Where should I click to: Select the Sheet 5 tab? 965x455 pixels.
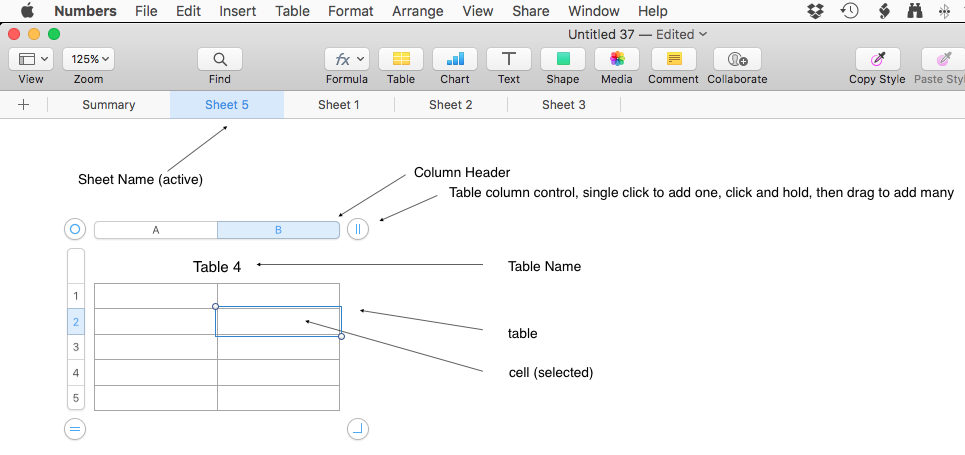[x=227, y=105]
